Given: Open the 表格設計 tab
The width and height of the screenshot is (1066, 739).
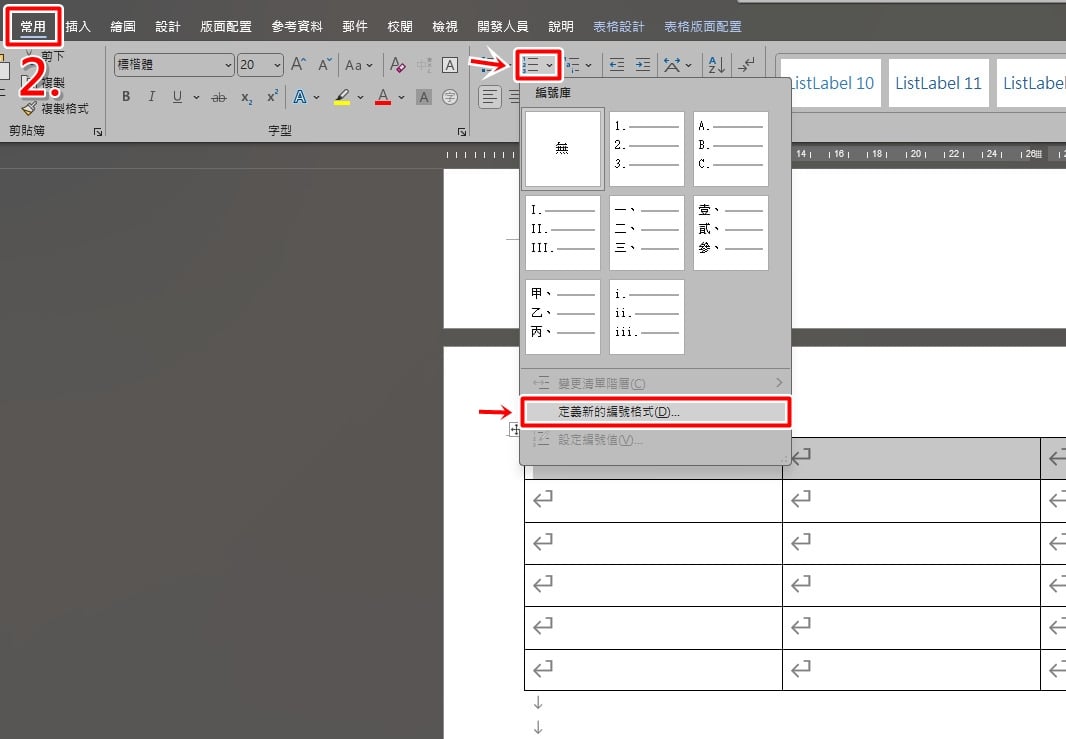Looking at the screenshot, I should (619, 27).
